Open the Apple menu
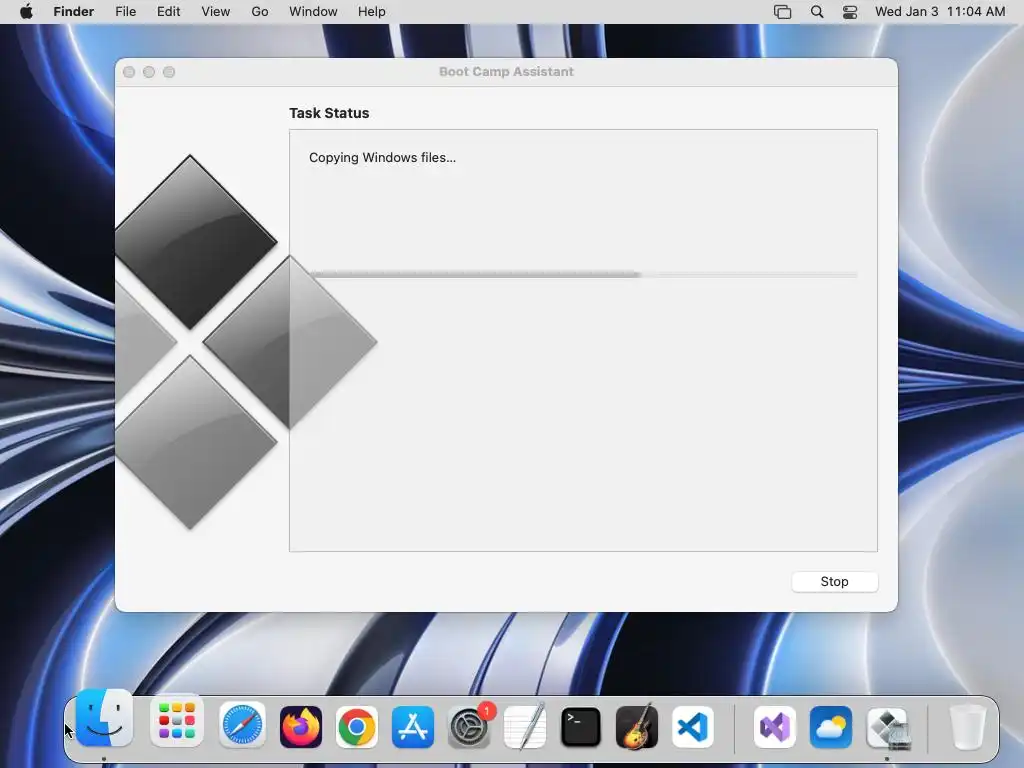The height and width of the screenshot is (768, 1024). click(26, 12)
